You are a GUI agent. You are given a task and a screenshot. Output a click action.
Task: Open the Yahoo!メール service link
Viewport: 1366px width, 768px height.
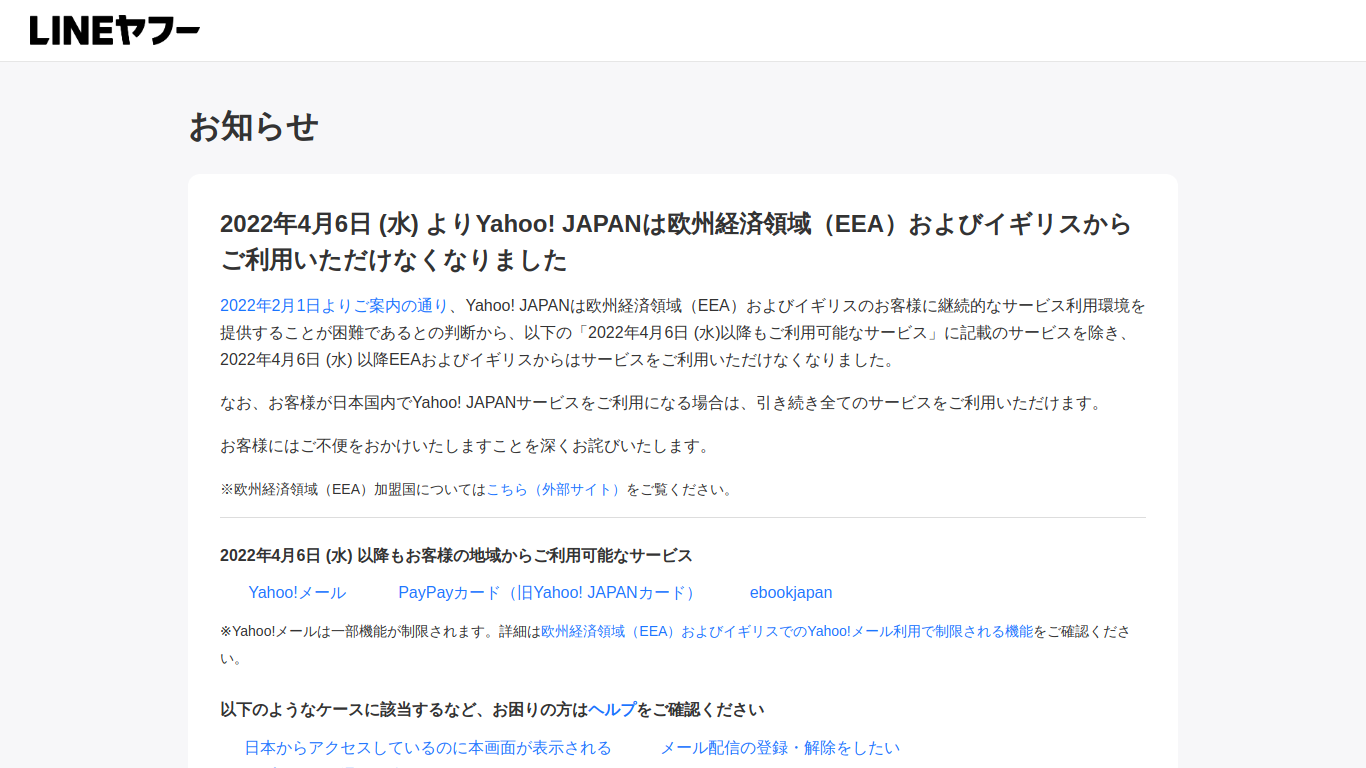click(297, 593)
